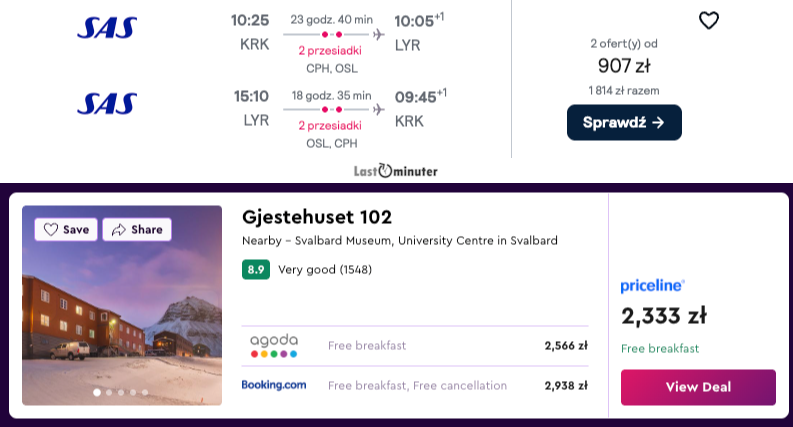Select the second dot in photo carousel
Viewport: 793px width, 427px height.
pyautogui.click(x=109, y=392)
